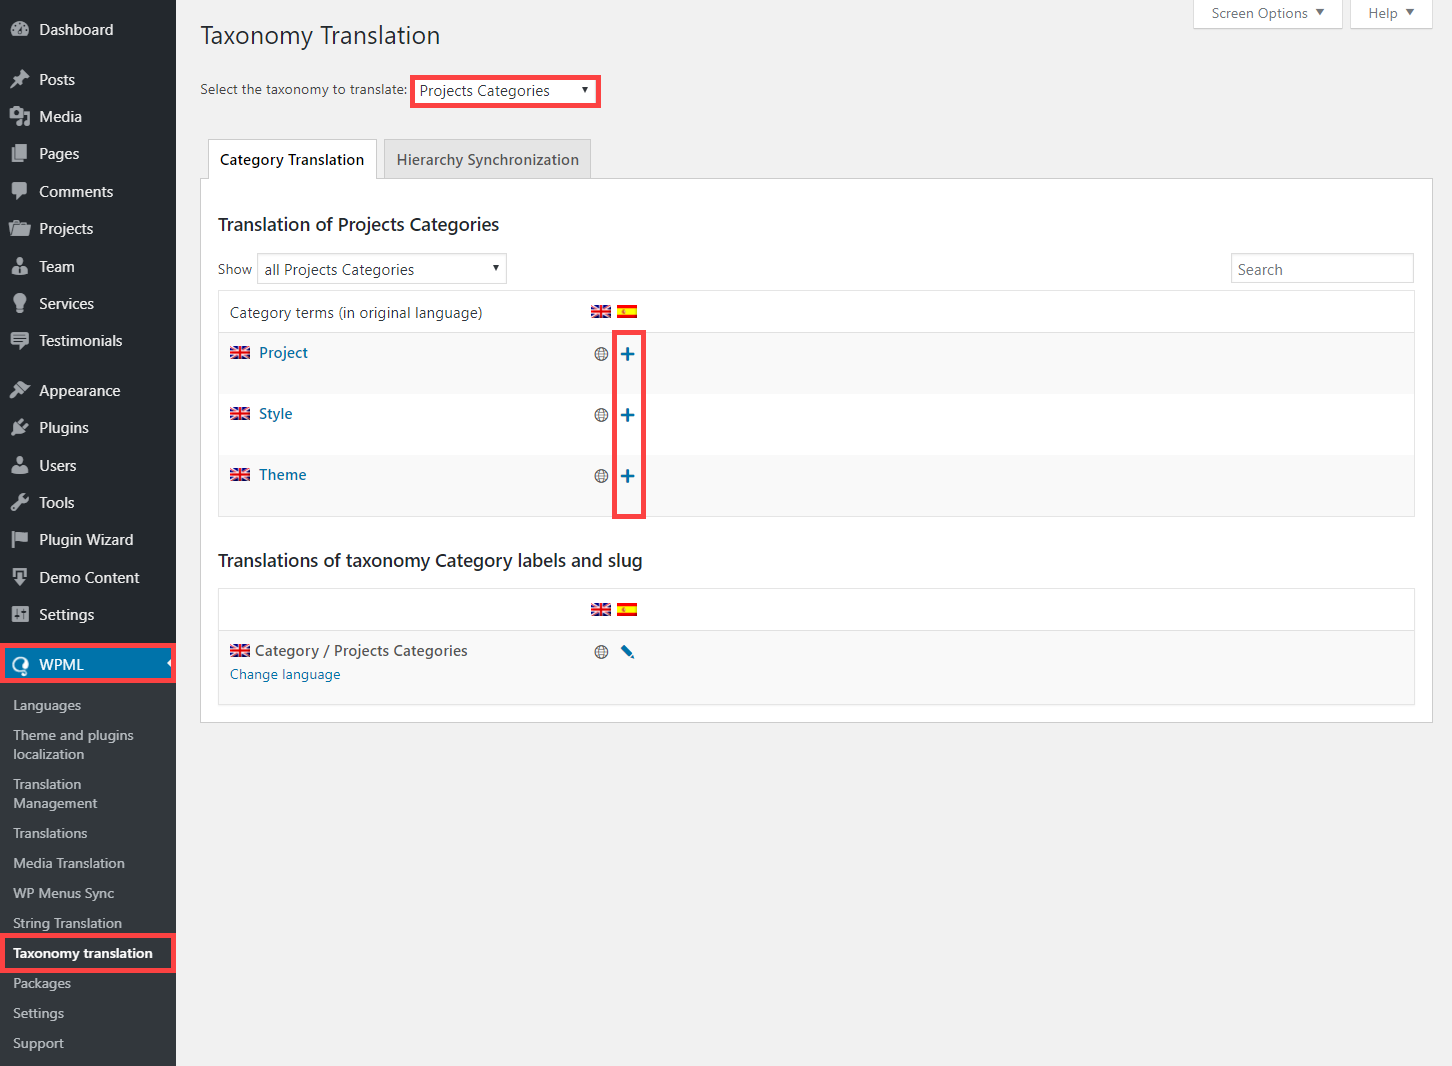This screenshot has width=1452, height=1066.
Task: Click the sidebar Settings icon above WPML
Action: (20, 615)
